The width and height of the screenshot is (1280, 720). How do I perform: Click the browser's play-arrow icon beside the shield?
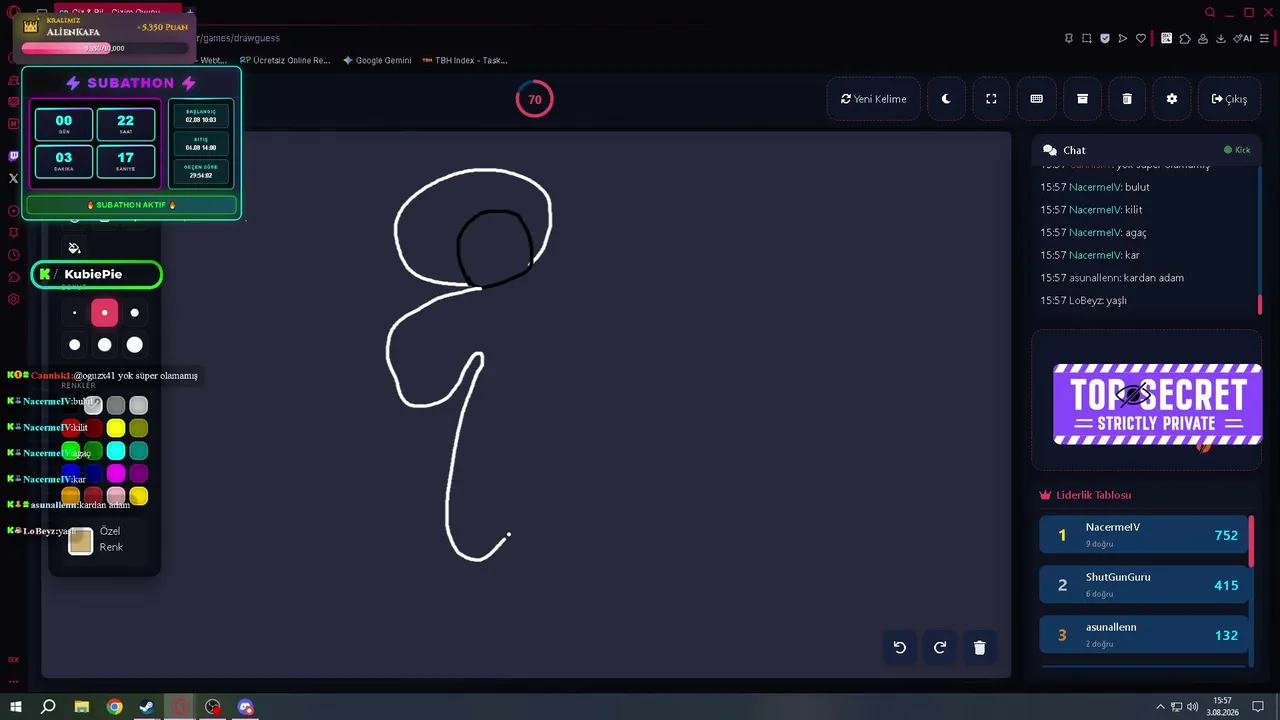(1123, 38)
